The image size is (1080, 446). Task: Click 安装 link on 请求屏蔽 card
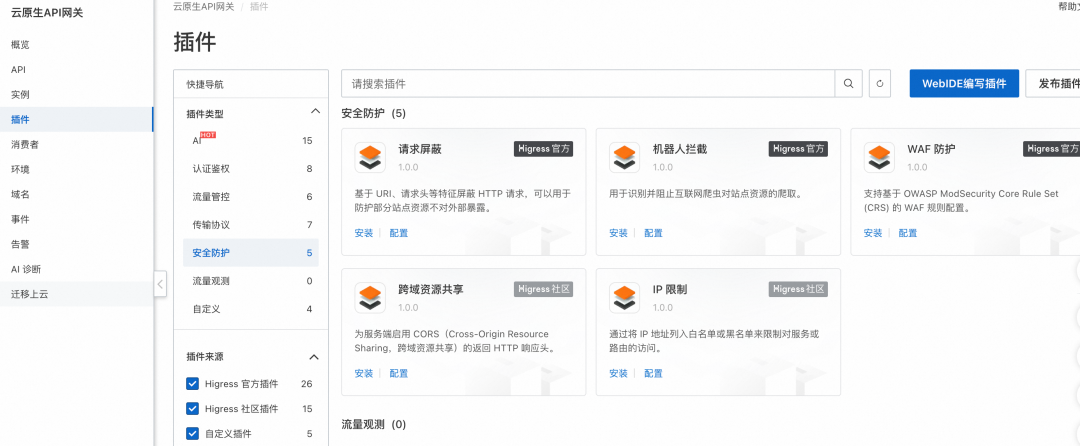364,233
